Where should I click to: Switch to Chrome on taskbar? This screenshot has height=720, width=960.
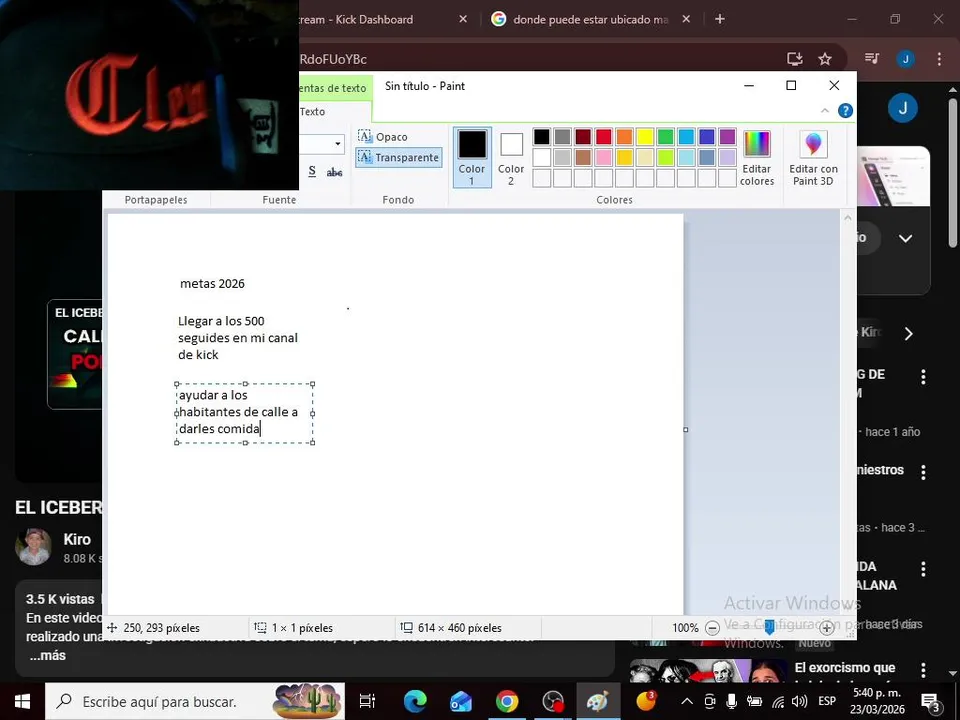506,702
